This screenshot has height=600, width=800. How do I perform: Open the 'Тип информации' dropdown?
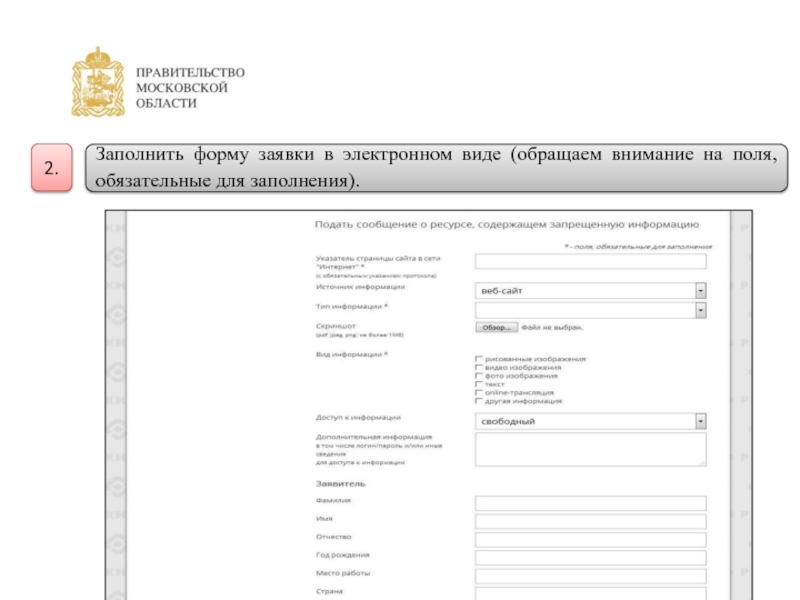590,310
